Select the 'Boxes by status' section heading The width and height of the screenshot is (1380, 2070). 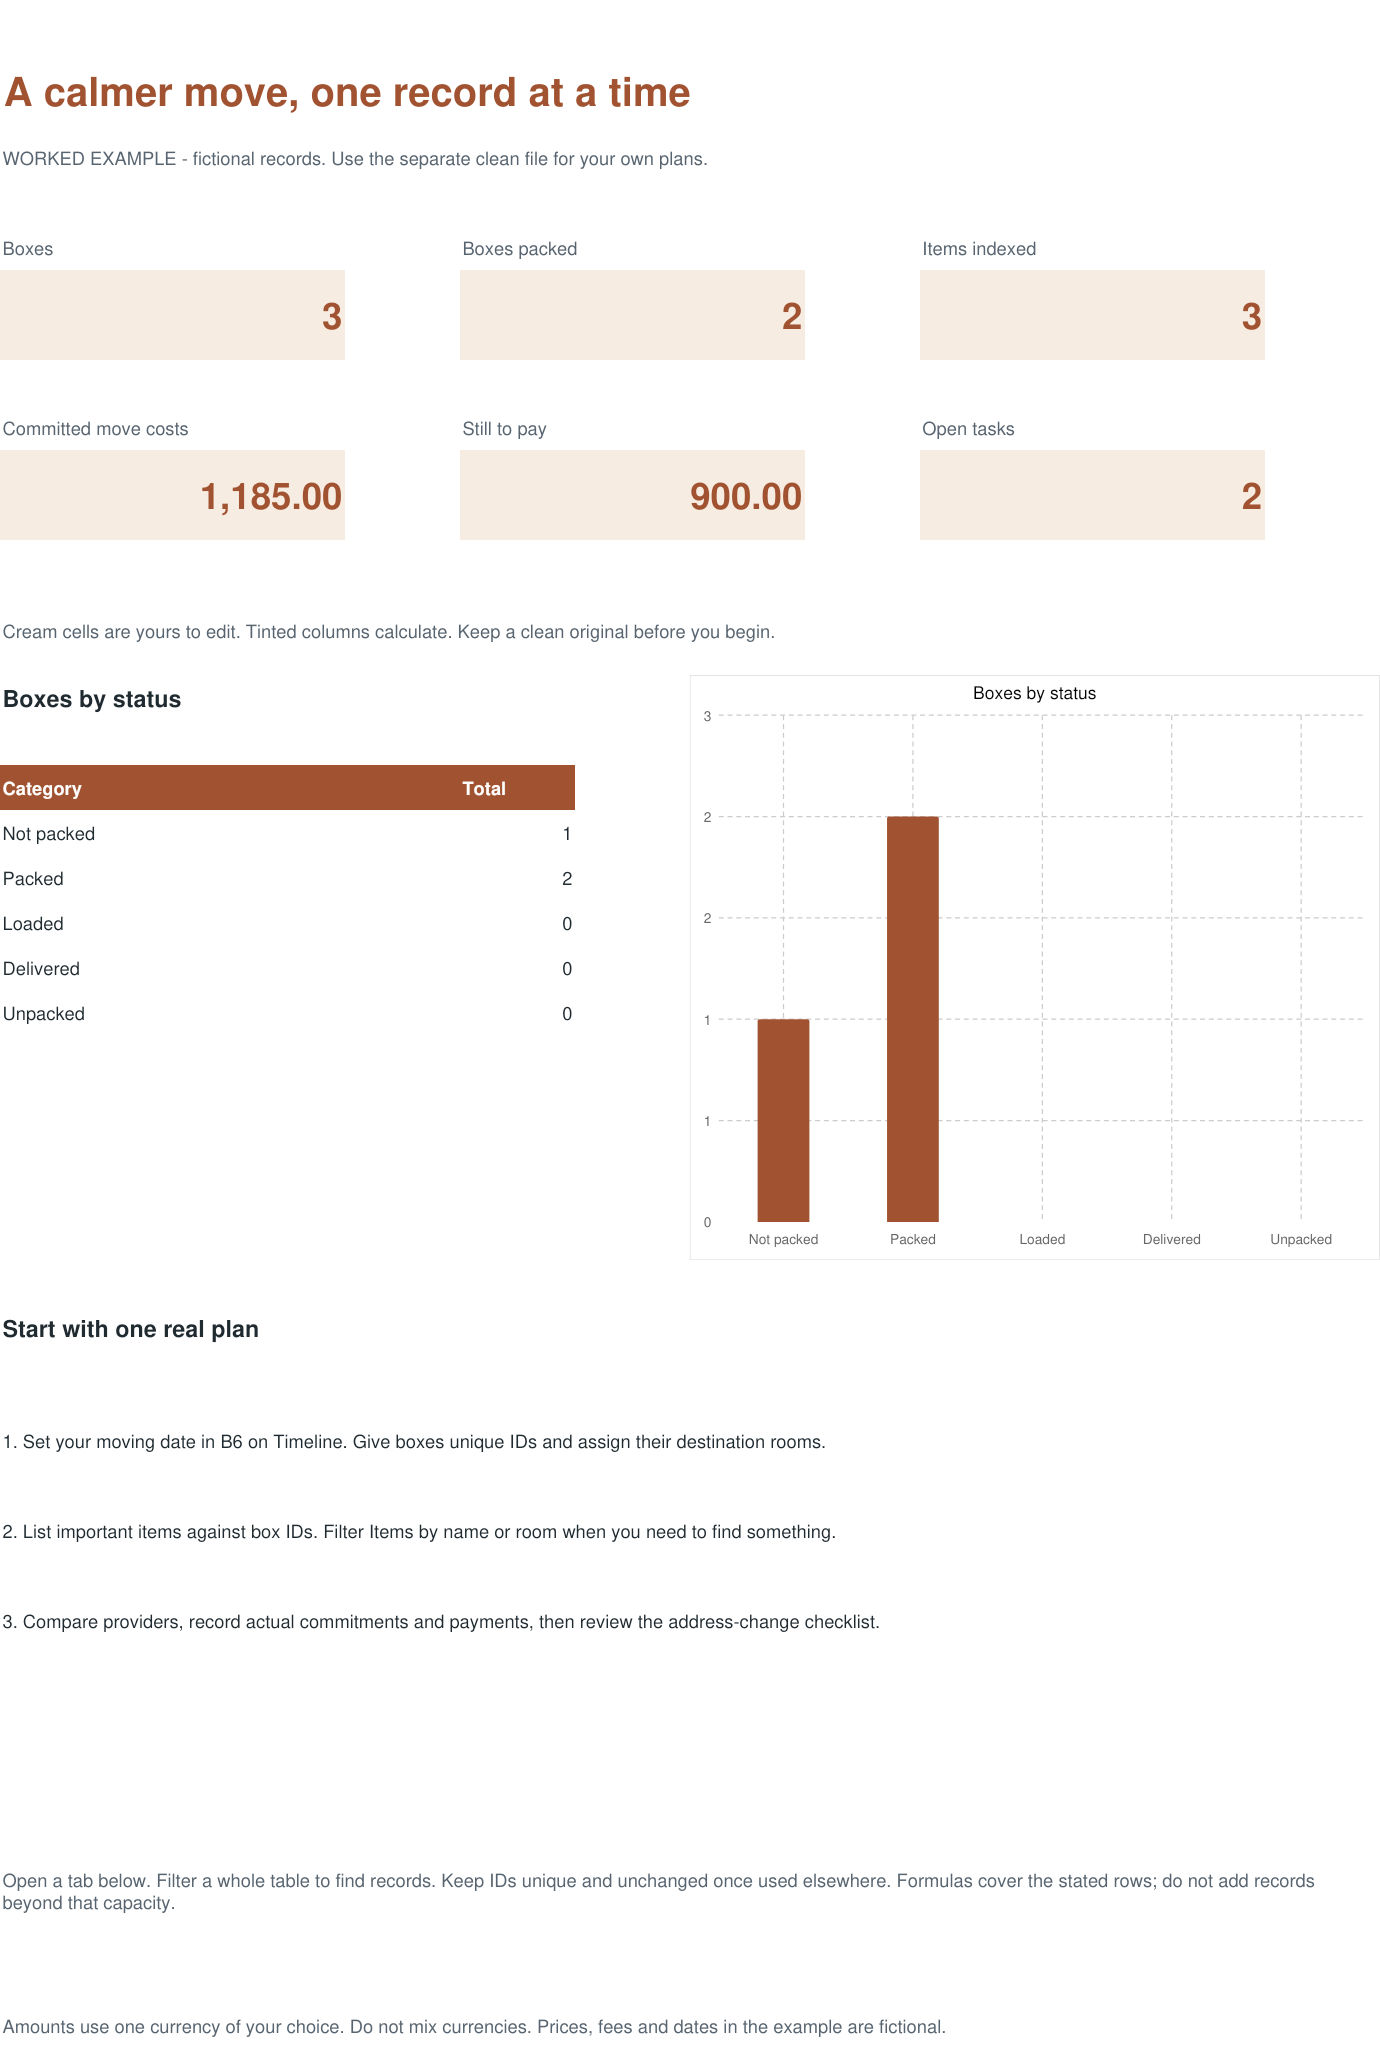click(92, 700)
